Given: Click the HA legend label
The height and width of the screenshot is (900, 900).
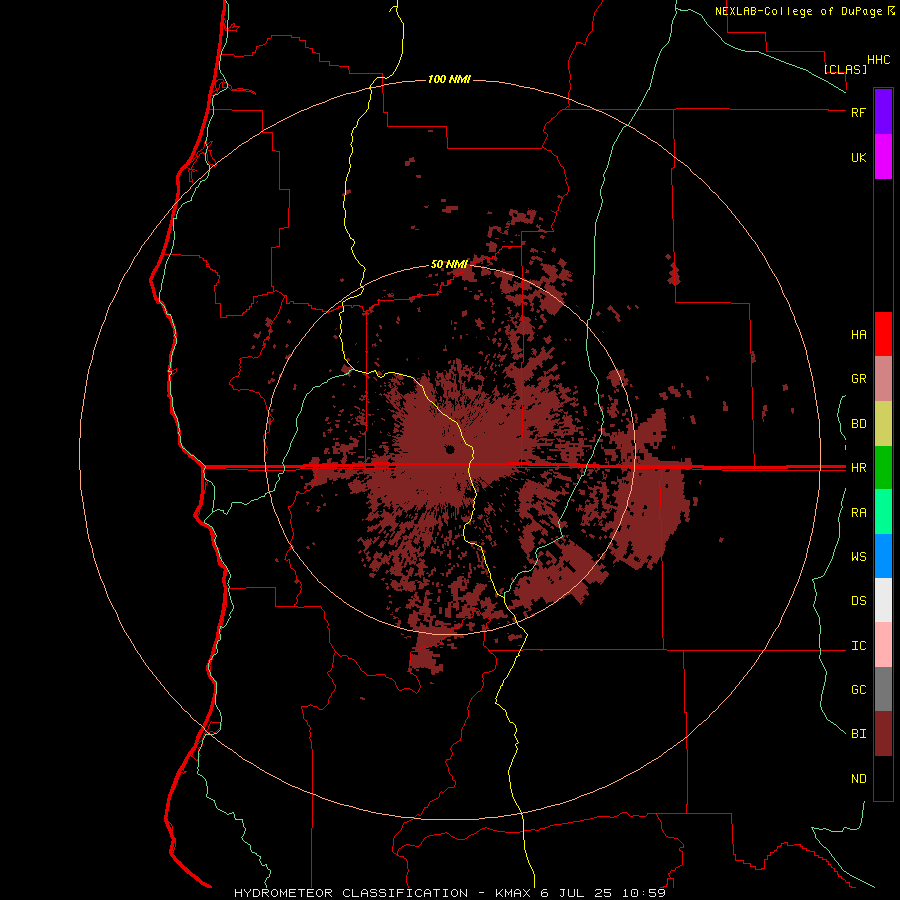Looking at the screenshot, I should tap(858, 335).
